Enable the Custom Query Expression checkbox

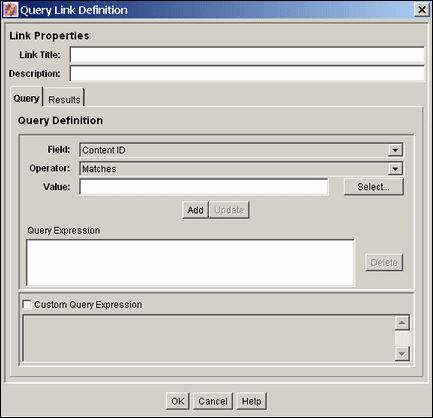pos(27,304)
